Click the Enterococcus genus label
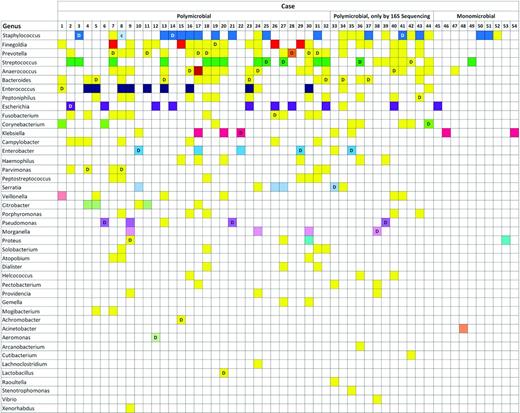This screenshot has width=520, height=413. click(18, 89)
